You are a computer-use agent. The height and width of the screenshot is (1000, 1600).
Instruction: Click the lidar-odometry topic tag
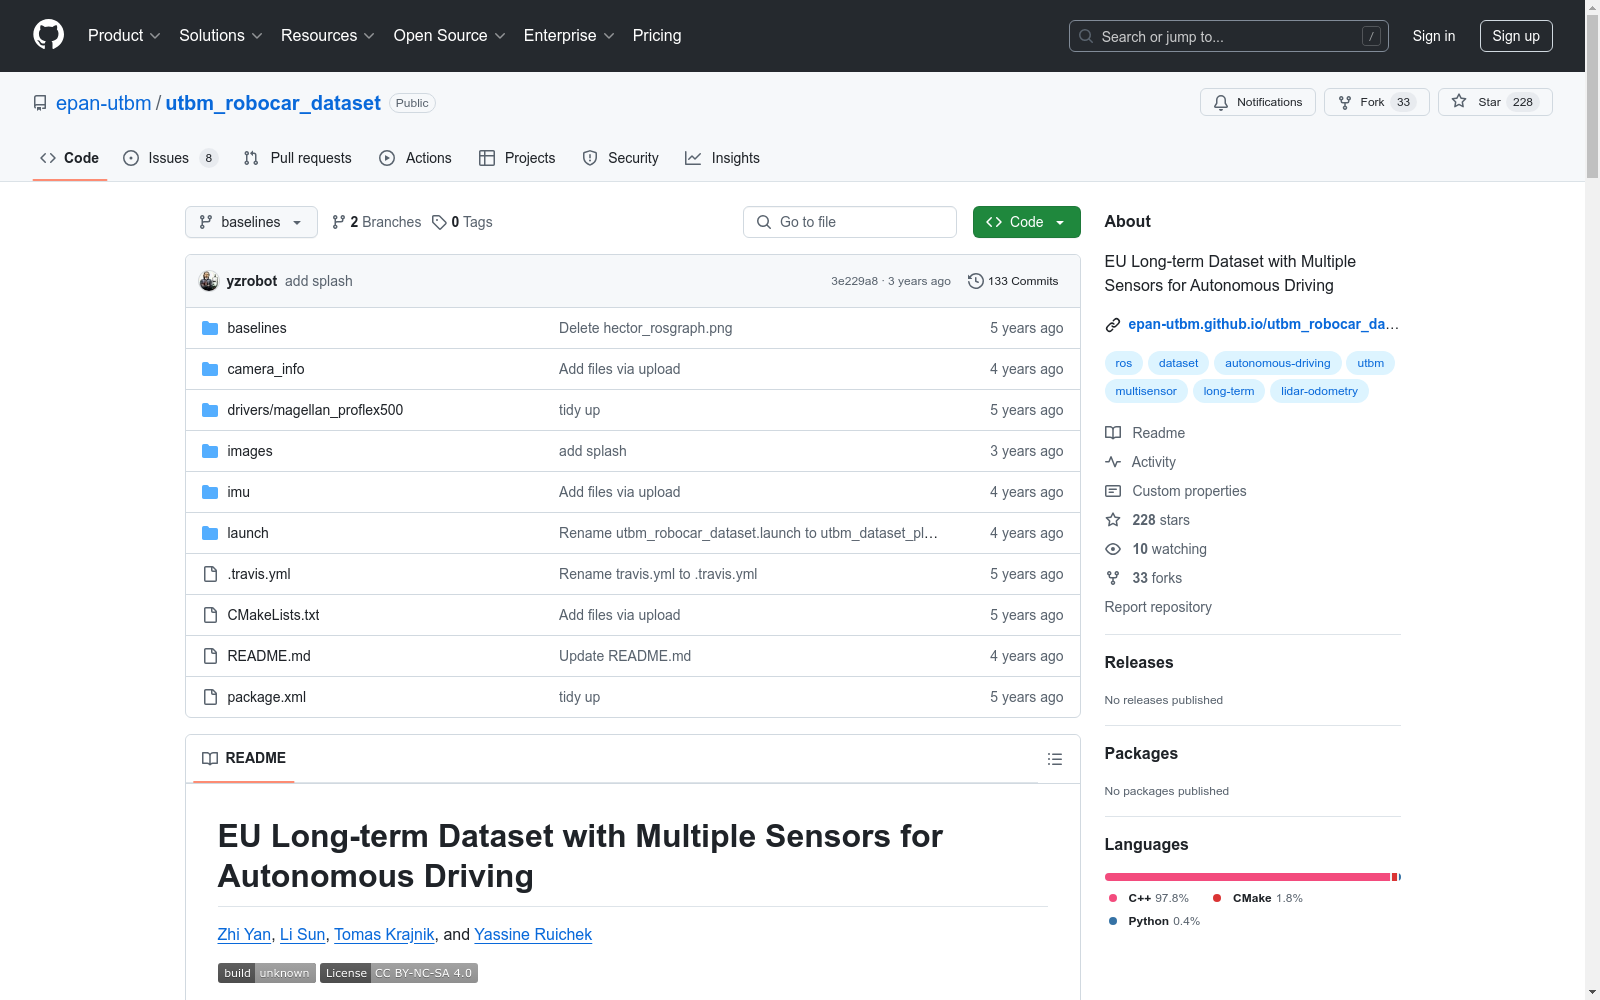[1319, 391]
